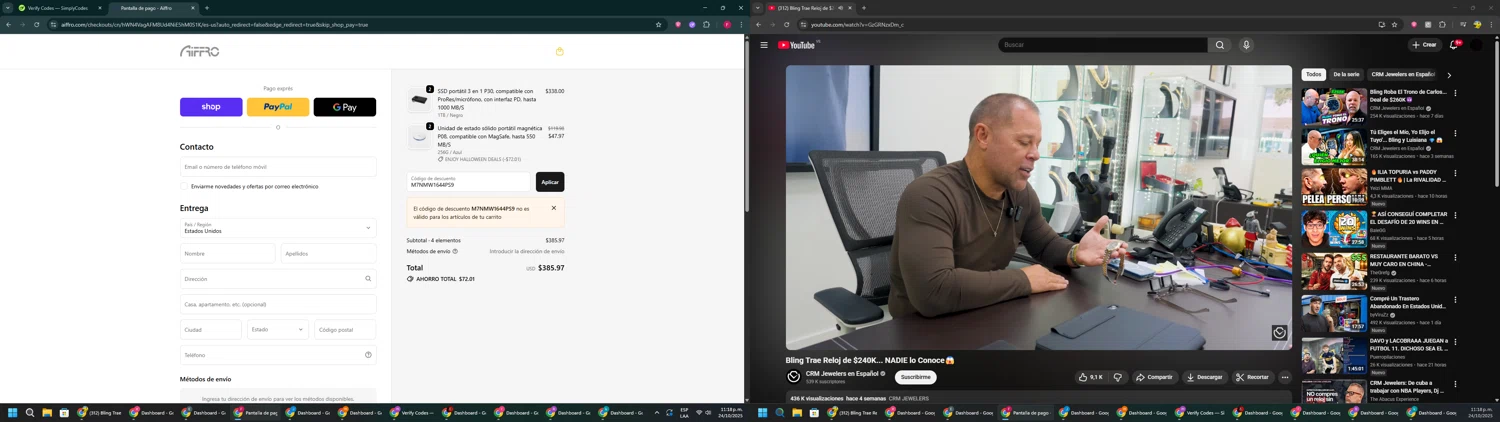Click Descargar download button

coord(1204,377)
